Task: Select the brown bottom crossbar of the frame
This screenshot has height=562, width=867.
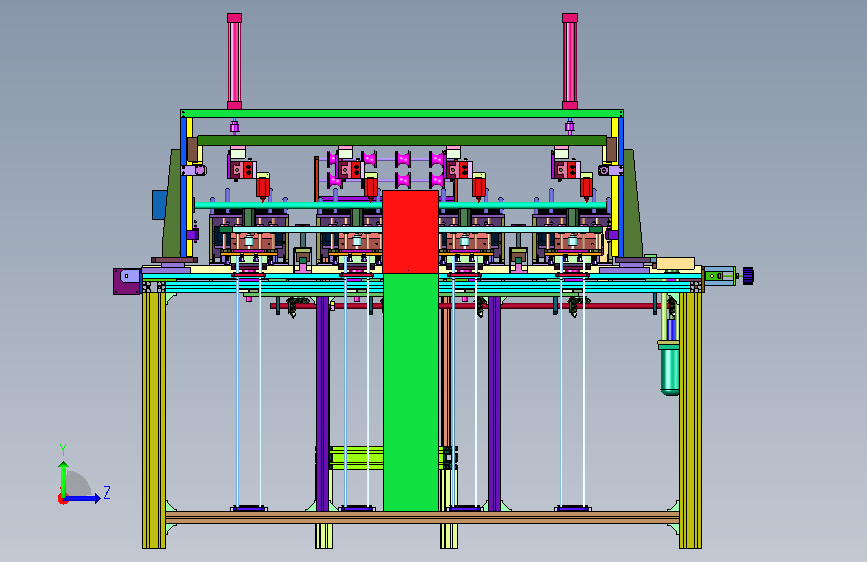Action: point(422,517)
